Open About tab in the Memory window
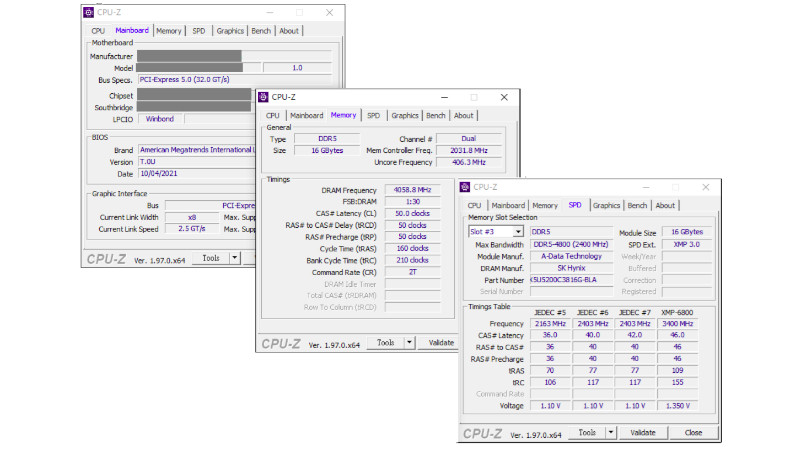 coord(463,115)
